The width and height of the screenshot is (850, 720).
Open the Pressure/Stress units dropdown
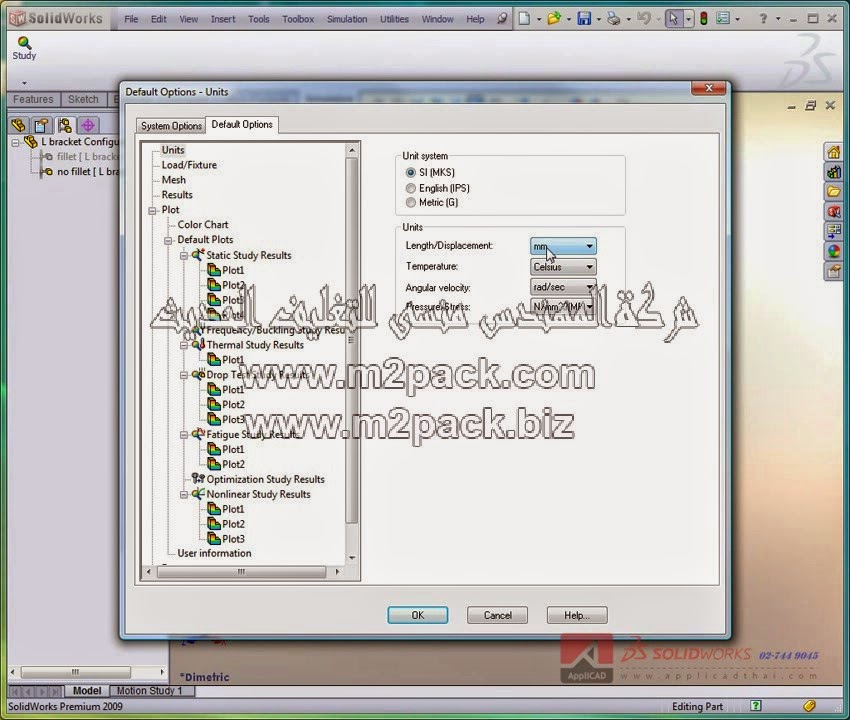coord(563,307)
